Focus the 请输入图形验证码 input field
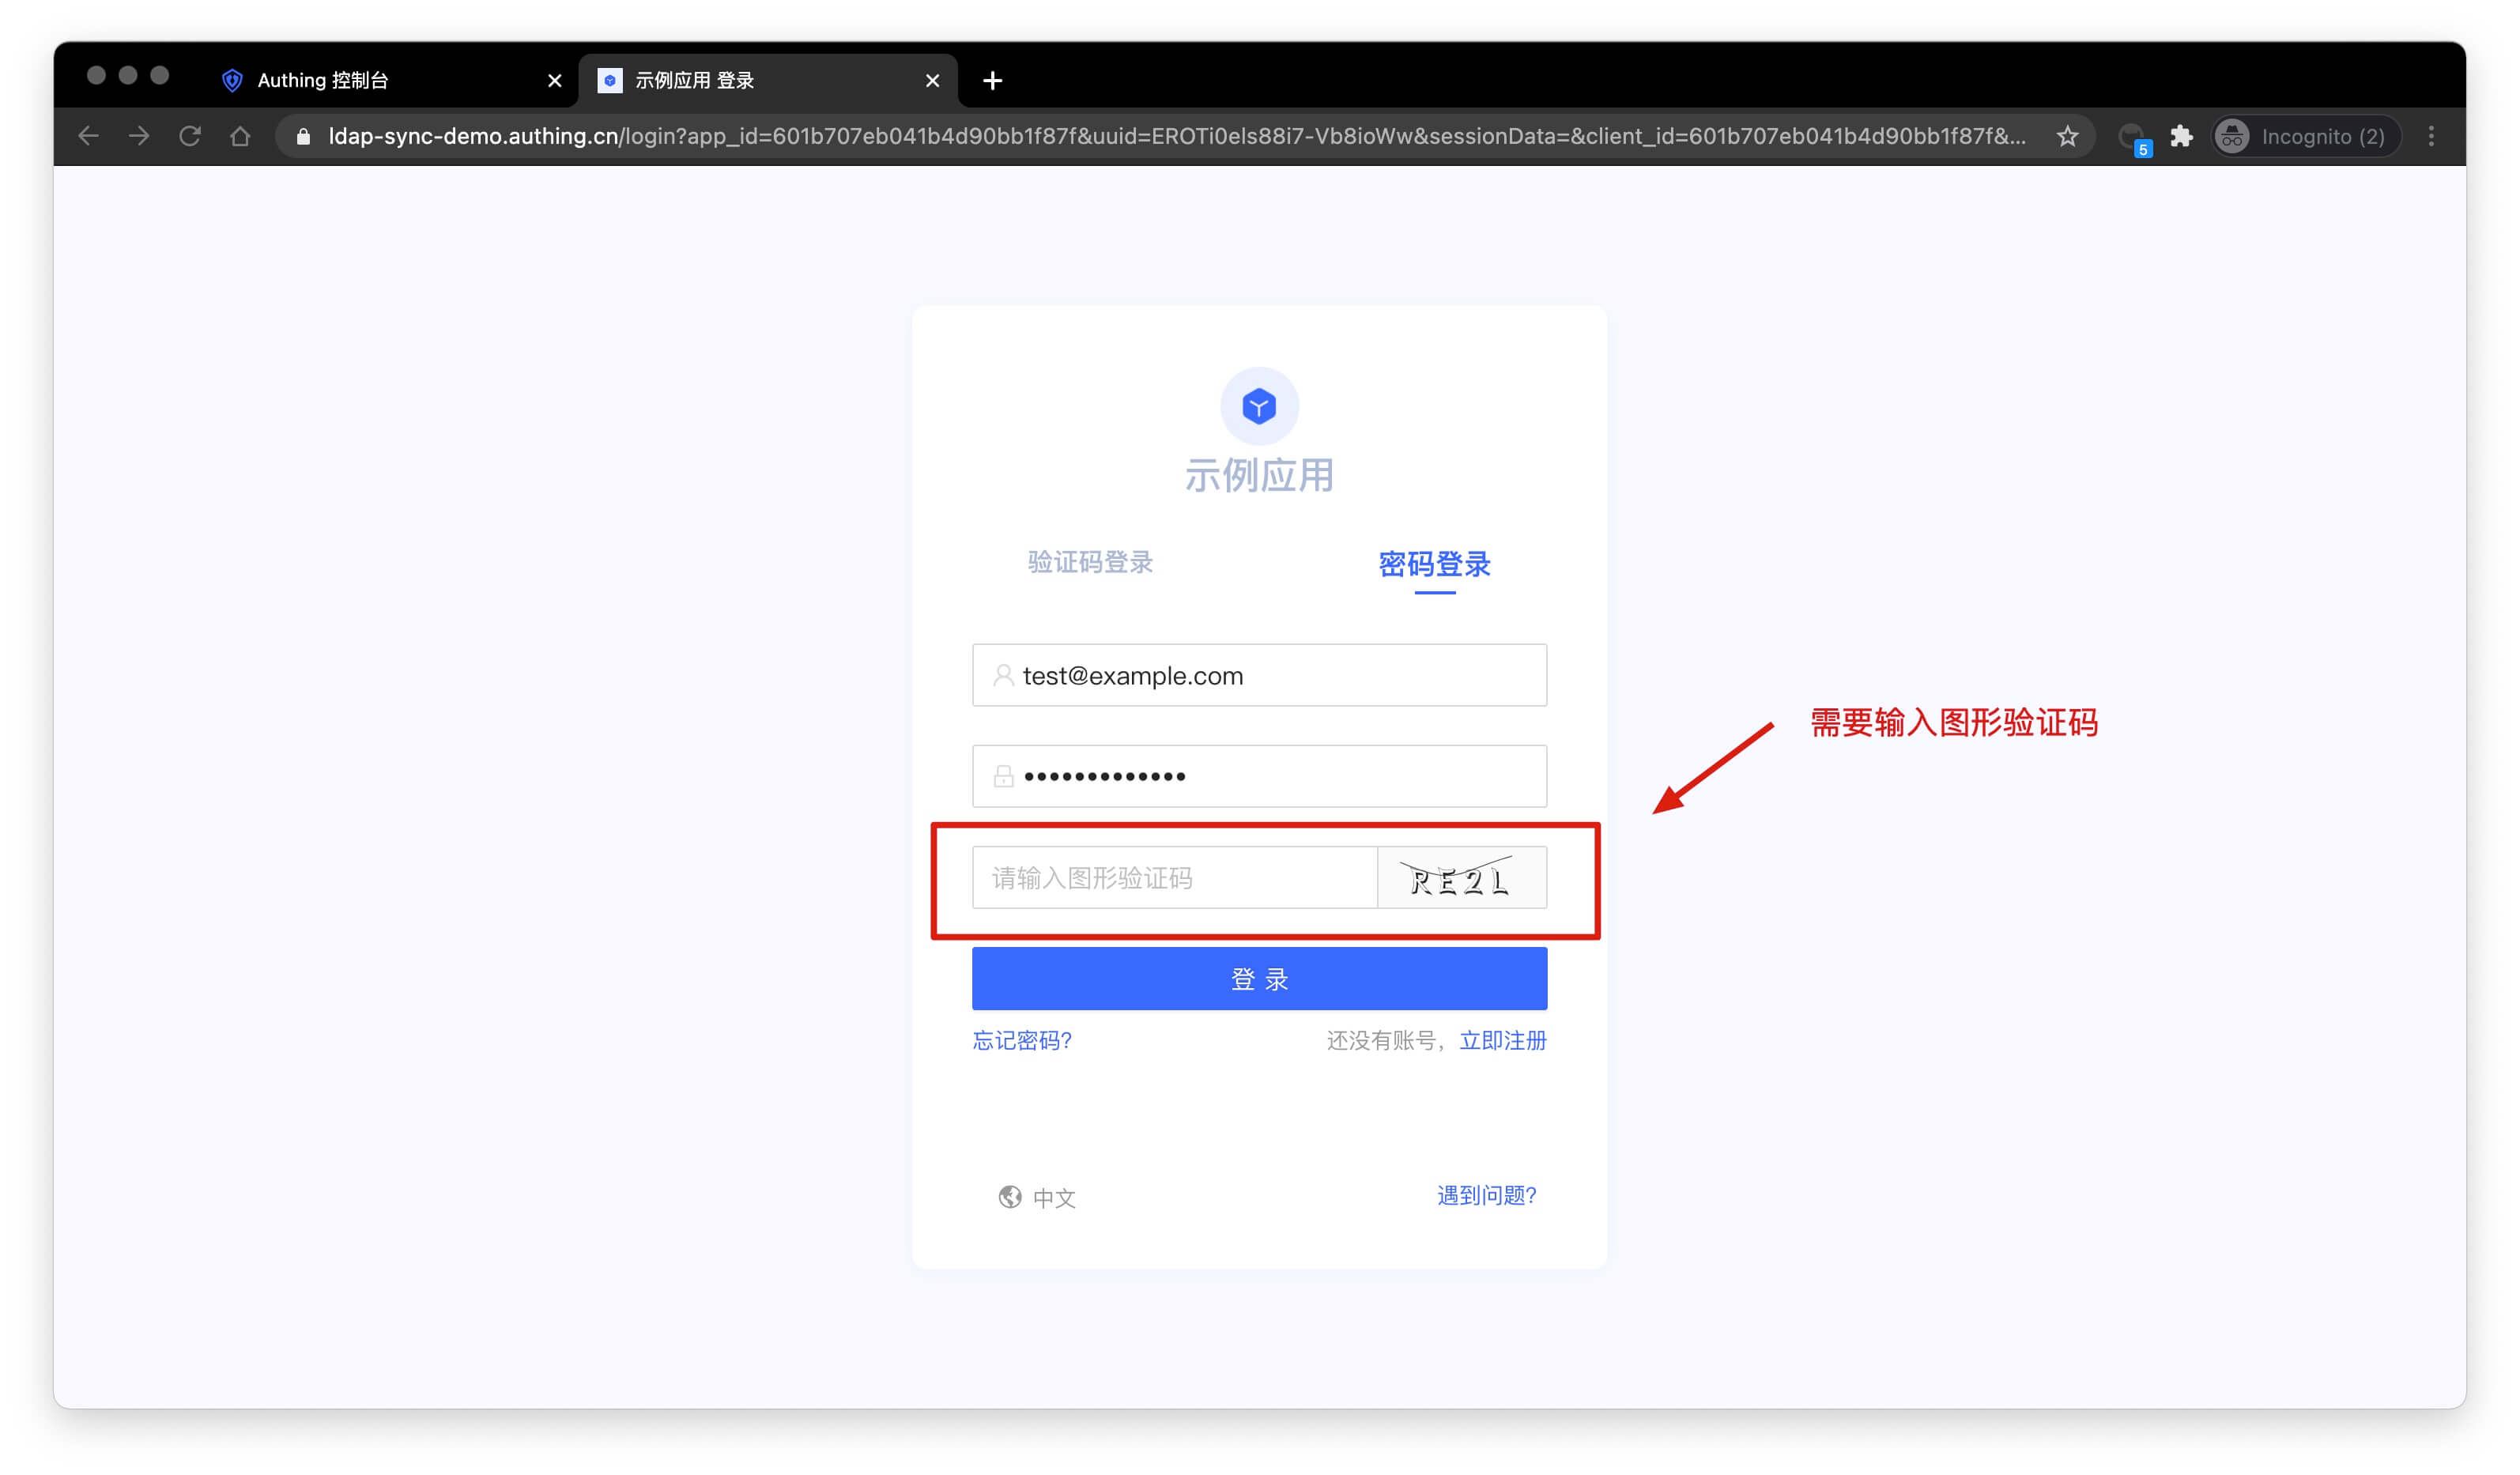The width and height of the screenshot is (2520, 1475). 1174,878
